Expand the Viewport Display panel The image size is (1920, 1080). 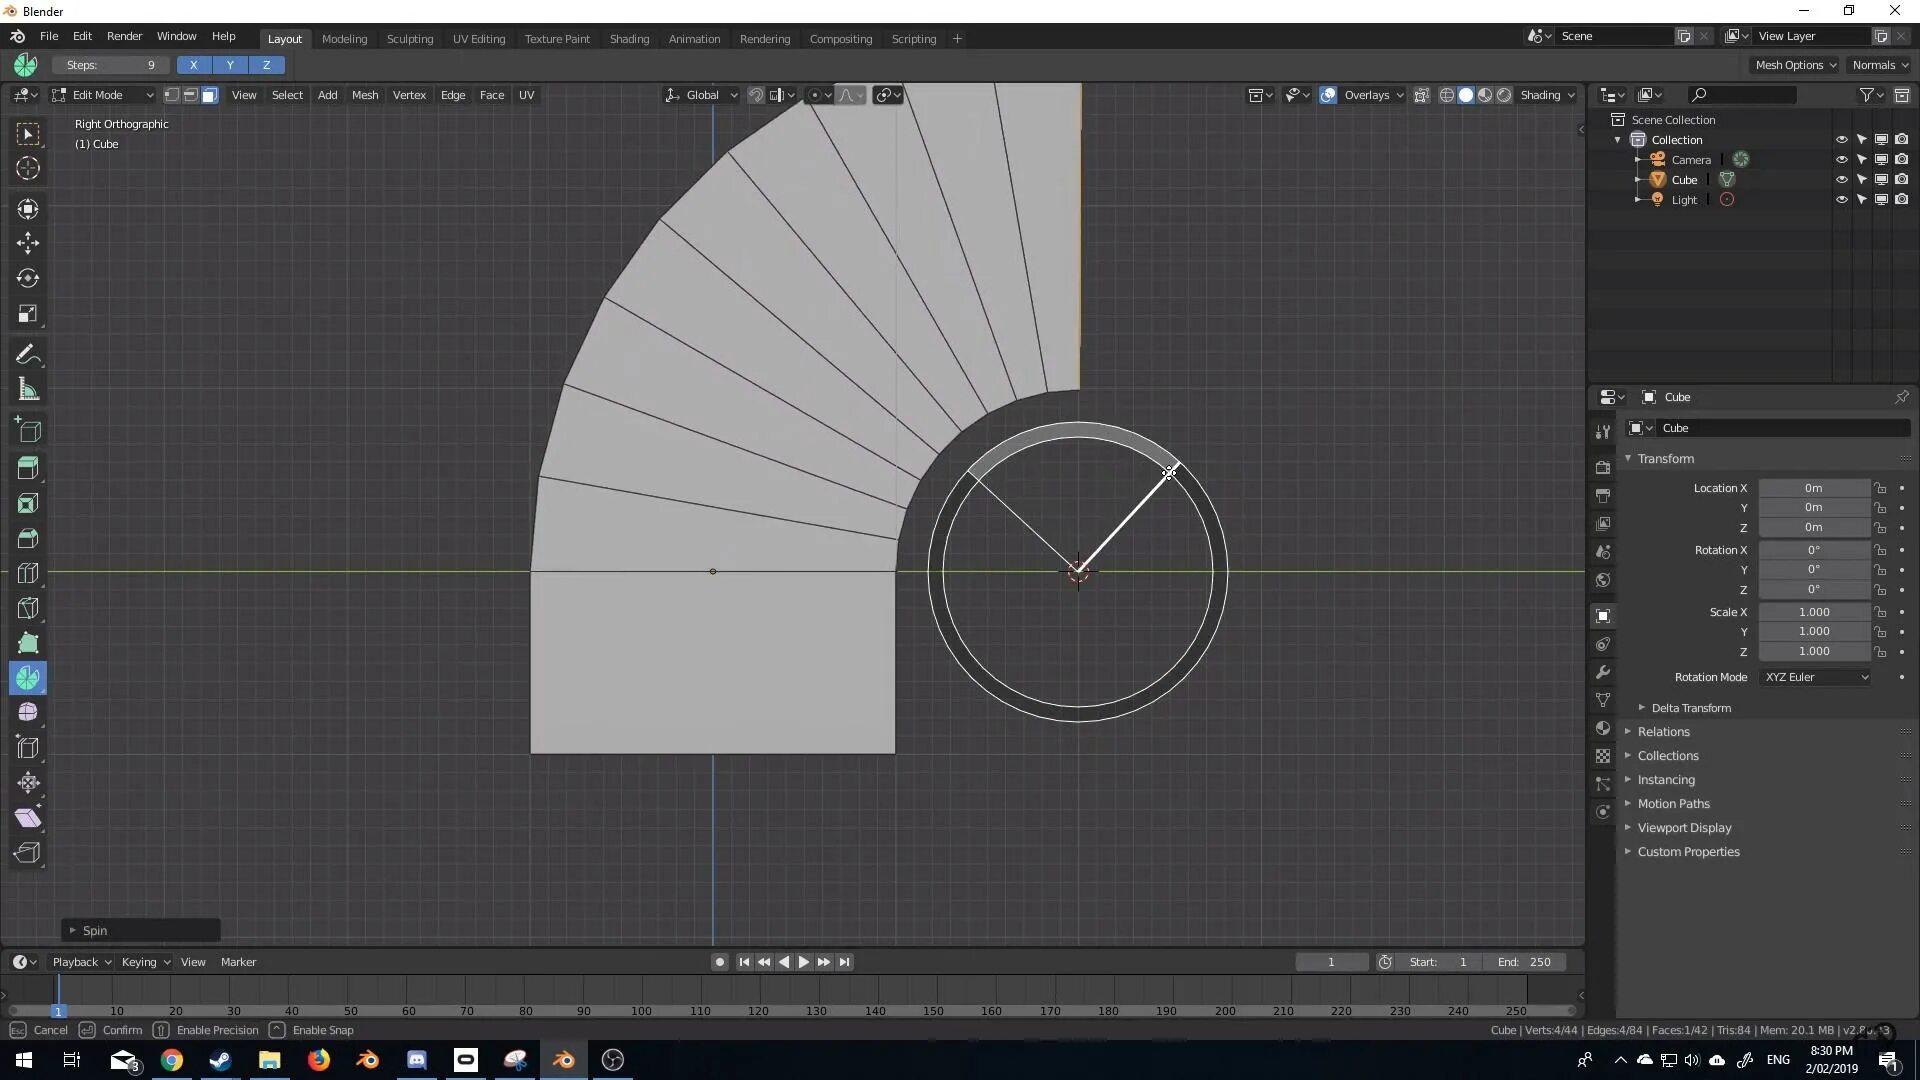[x=1684, y=828]
